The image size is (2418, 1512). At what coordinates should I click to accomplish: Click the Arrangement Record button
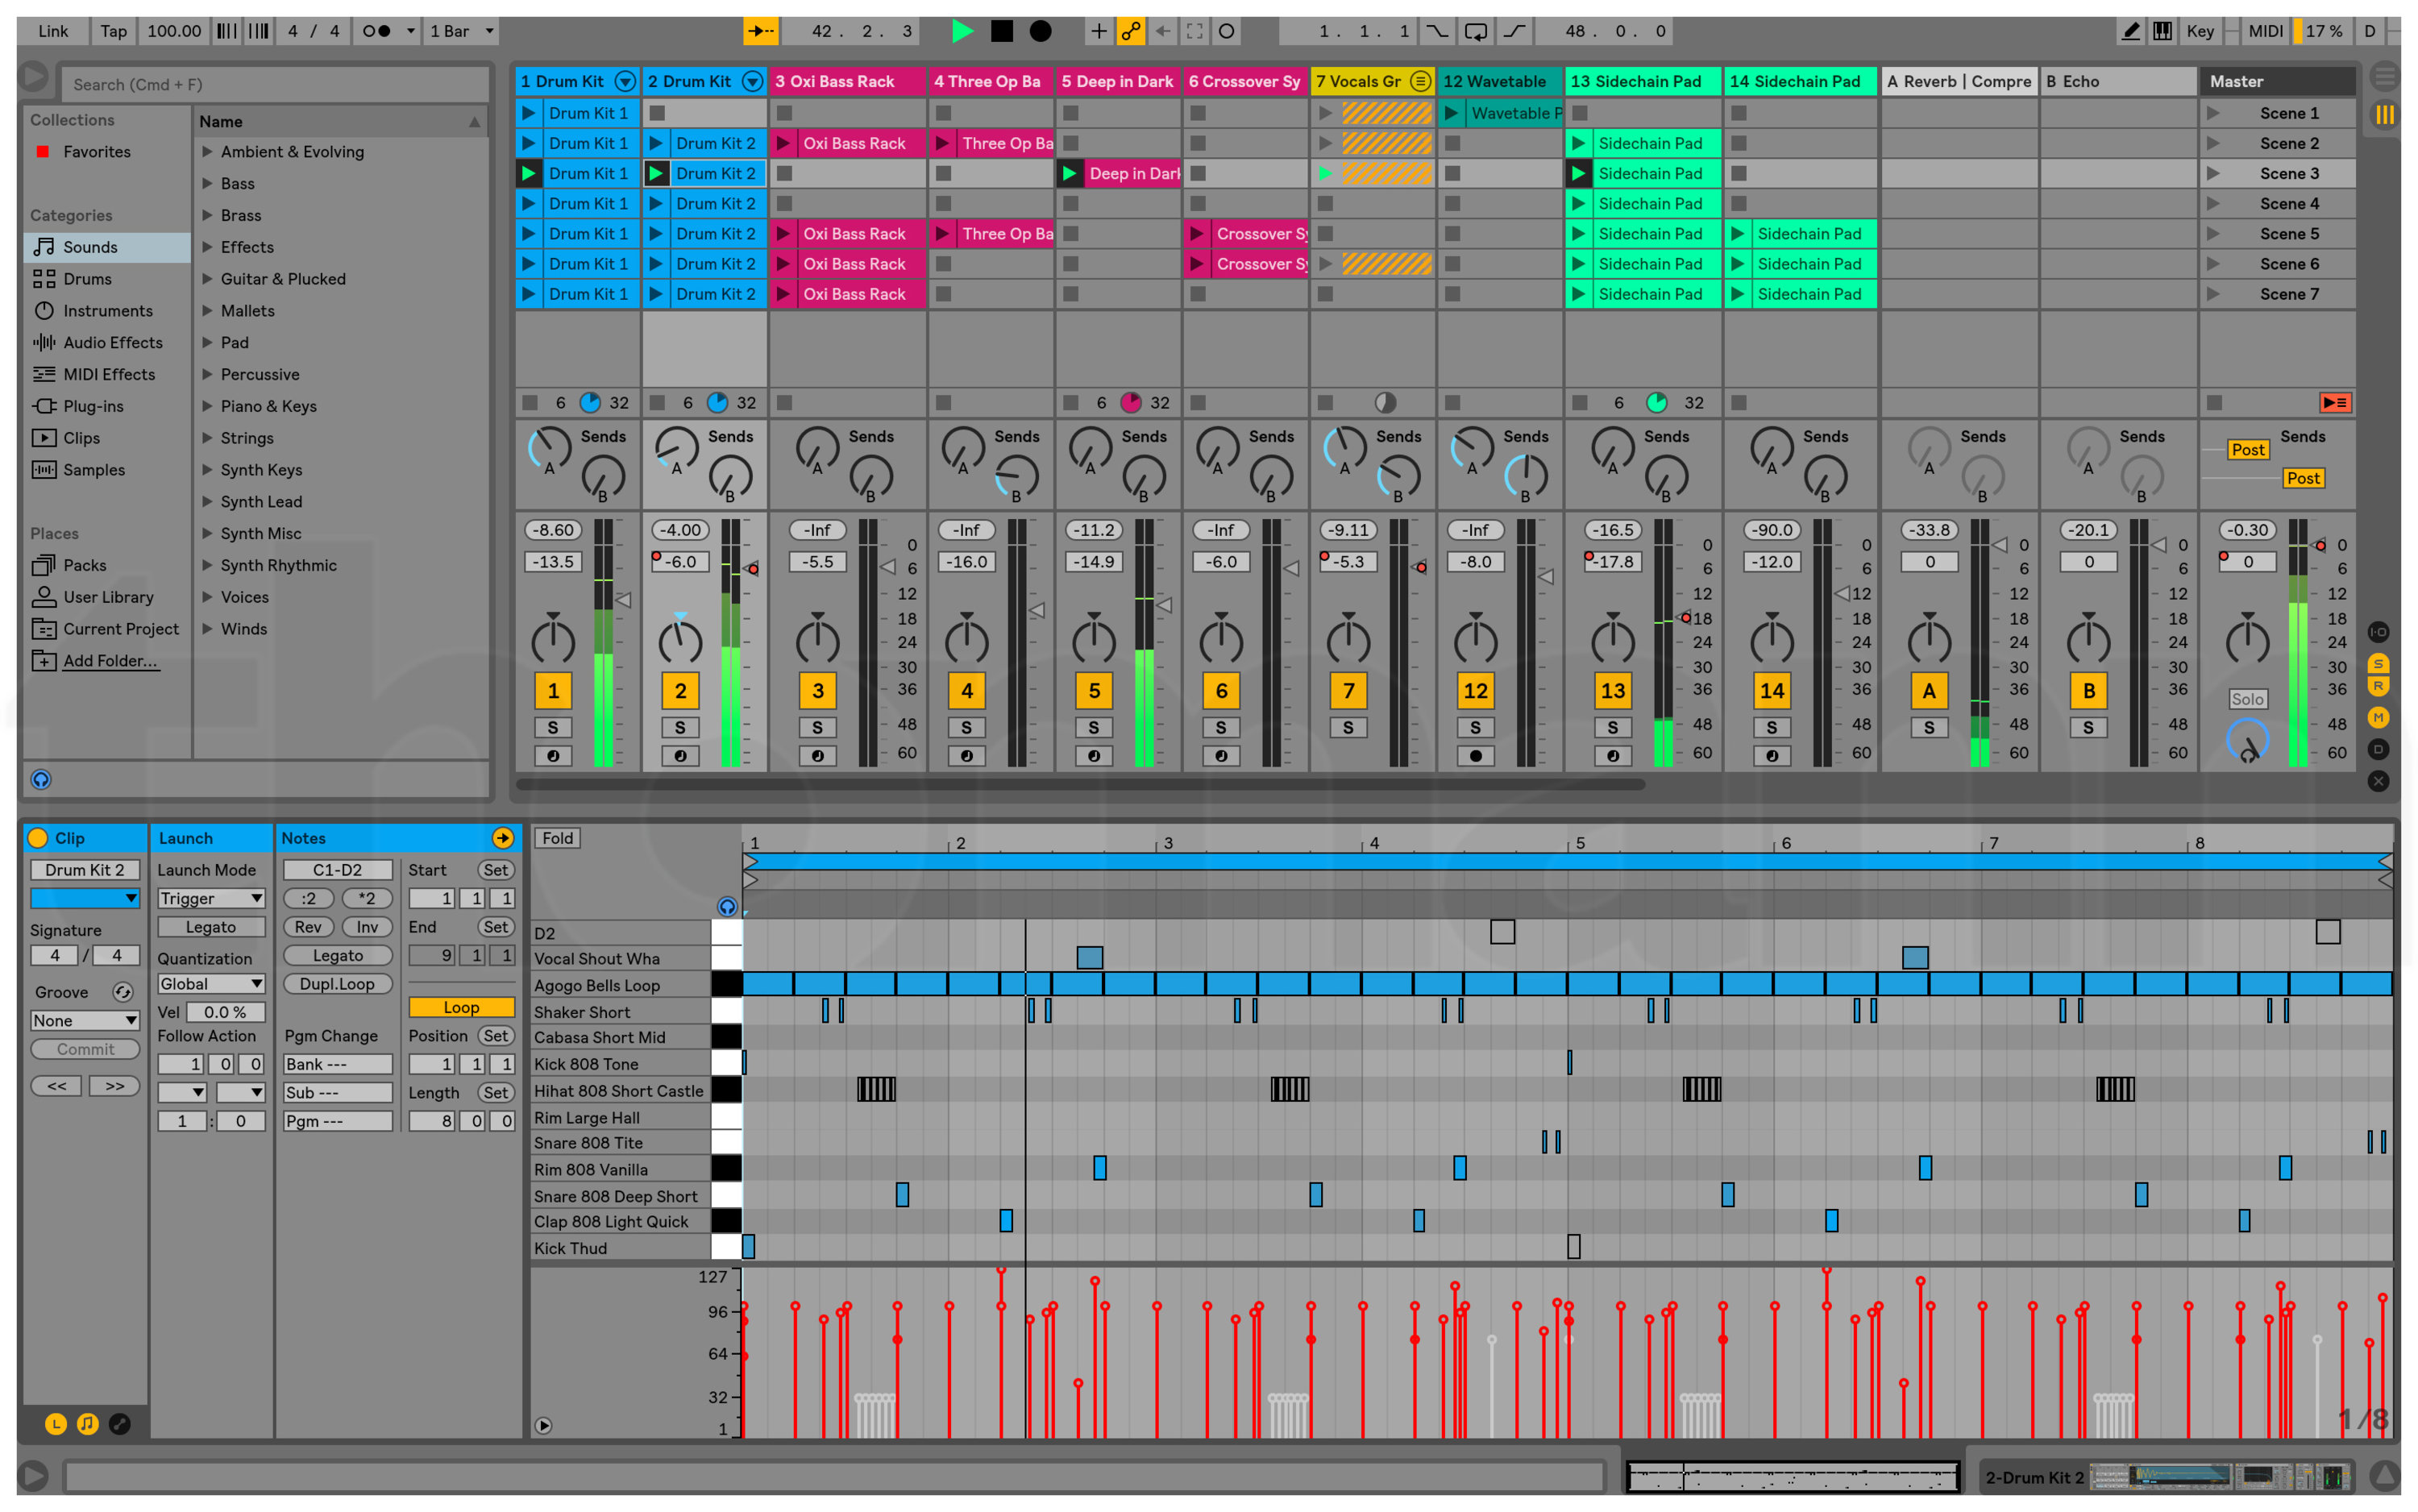1040,31
